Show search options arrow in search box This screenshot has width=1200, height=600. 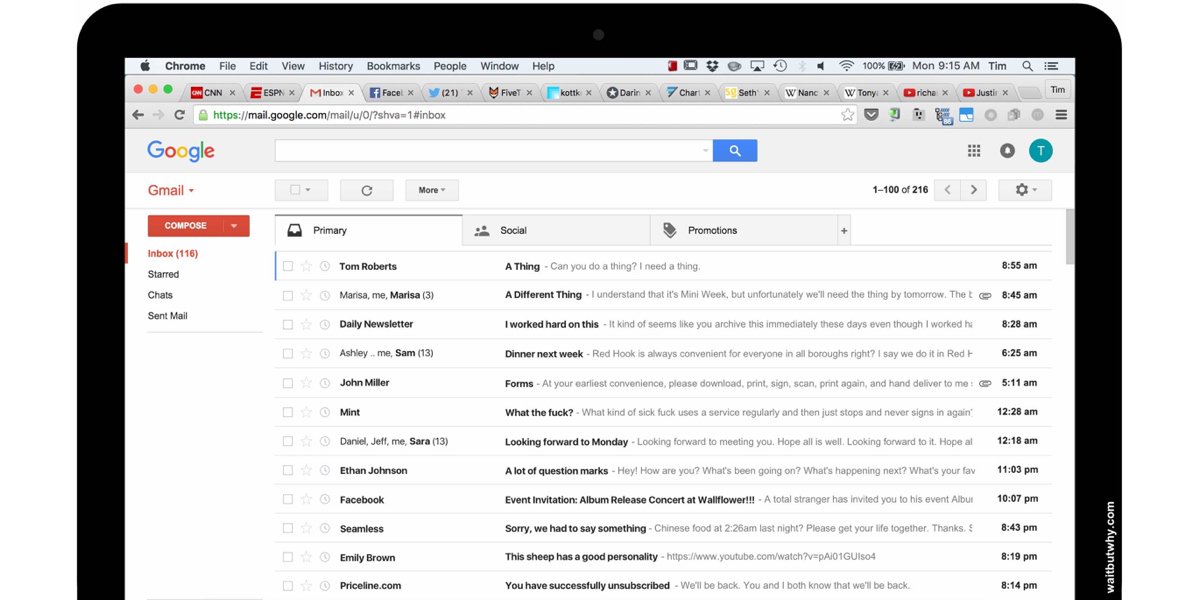704,151
